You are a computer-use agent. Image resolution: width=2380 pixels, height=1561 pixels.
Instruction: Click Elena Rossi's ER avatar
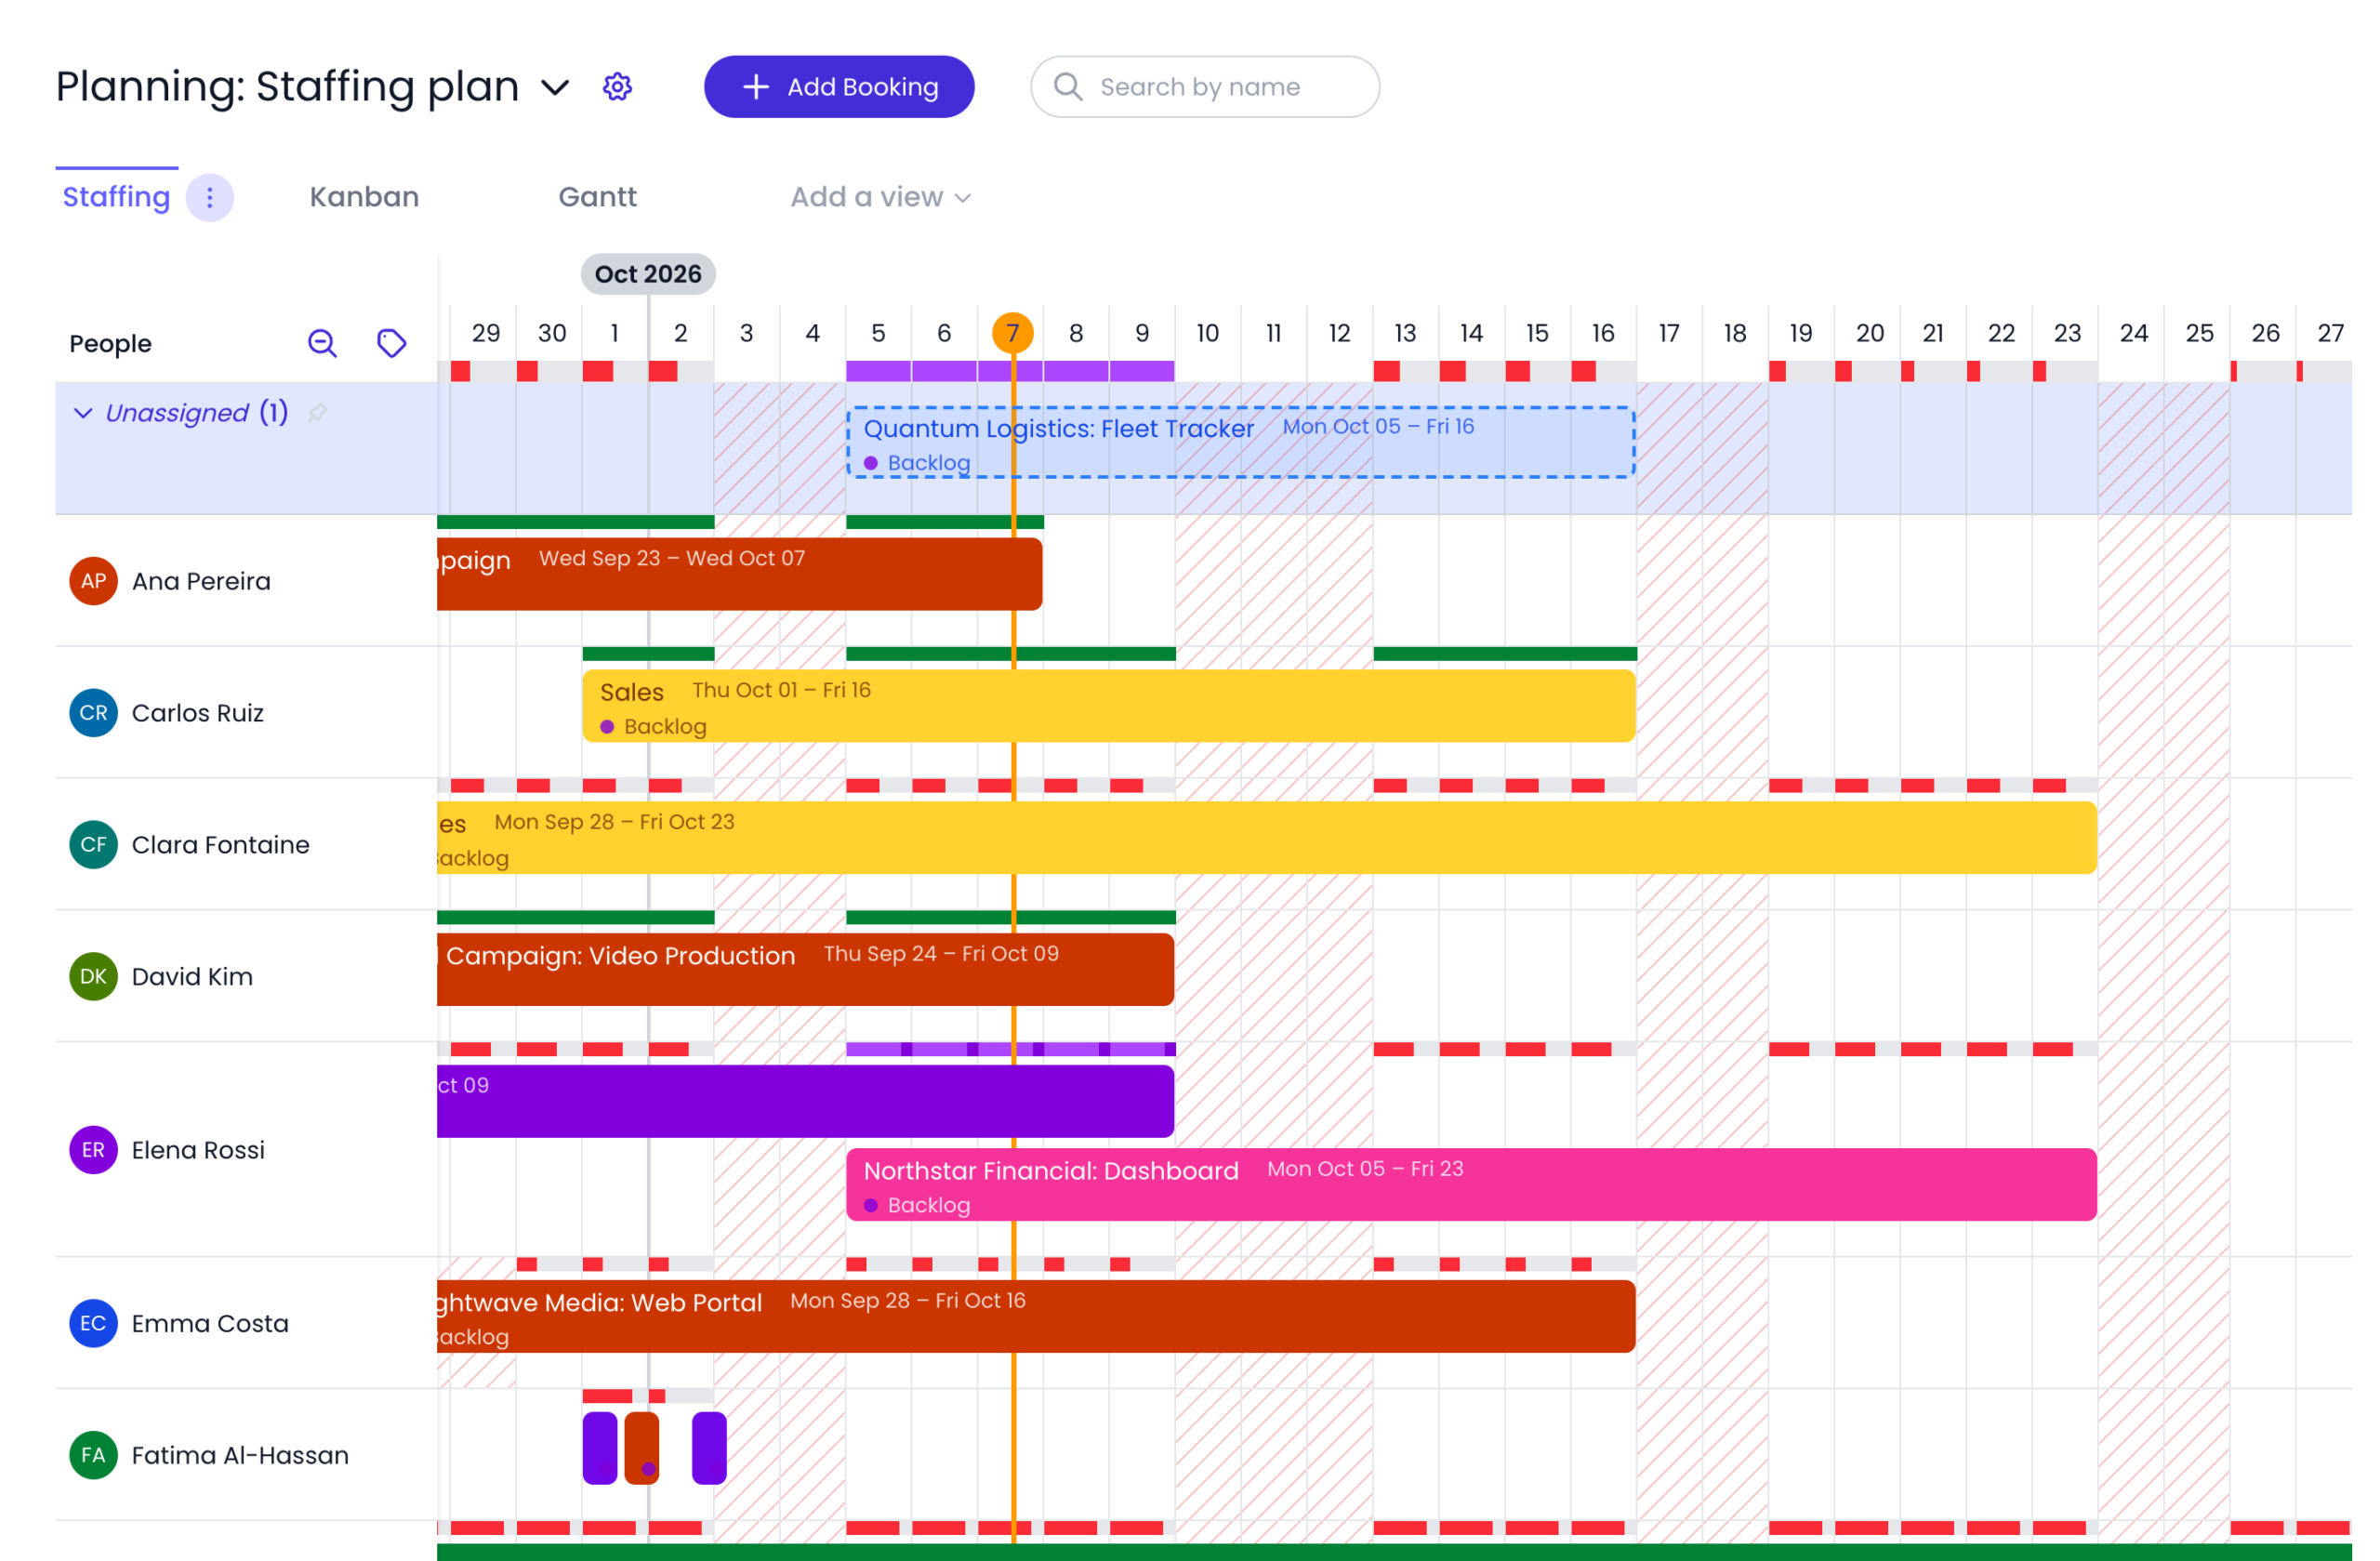93,1150
